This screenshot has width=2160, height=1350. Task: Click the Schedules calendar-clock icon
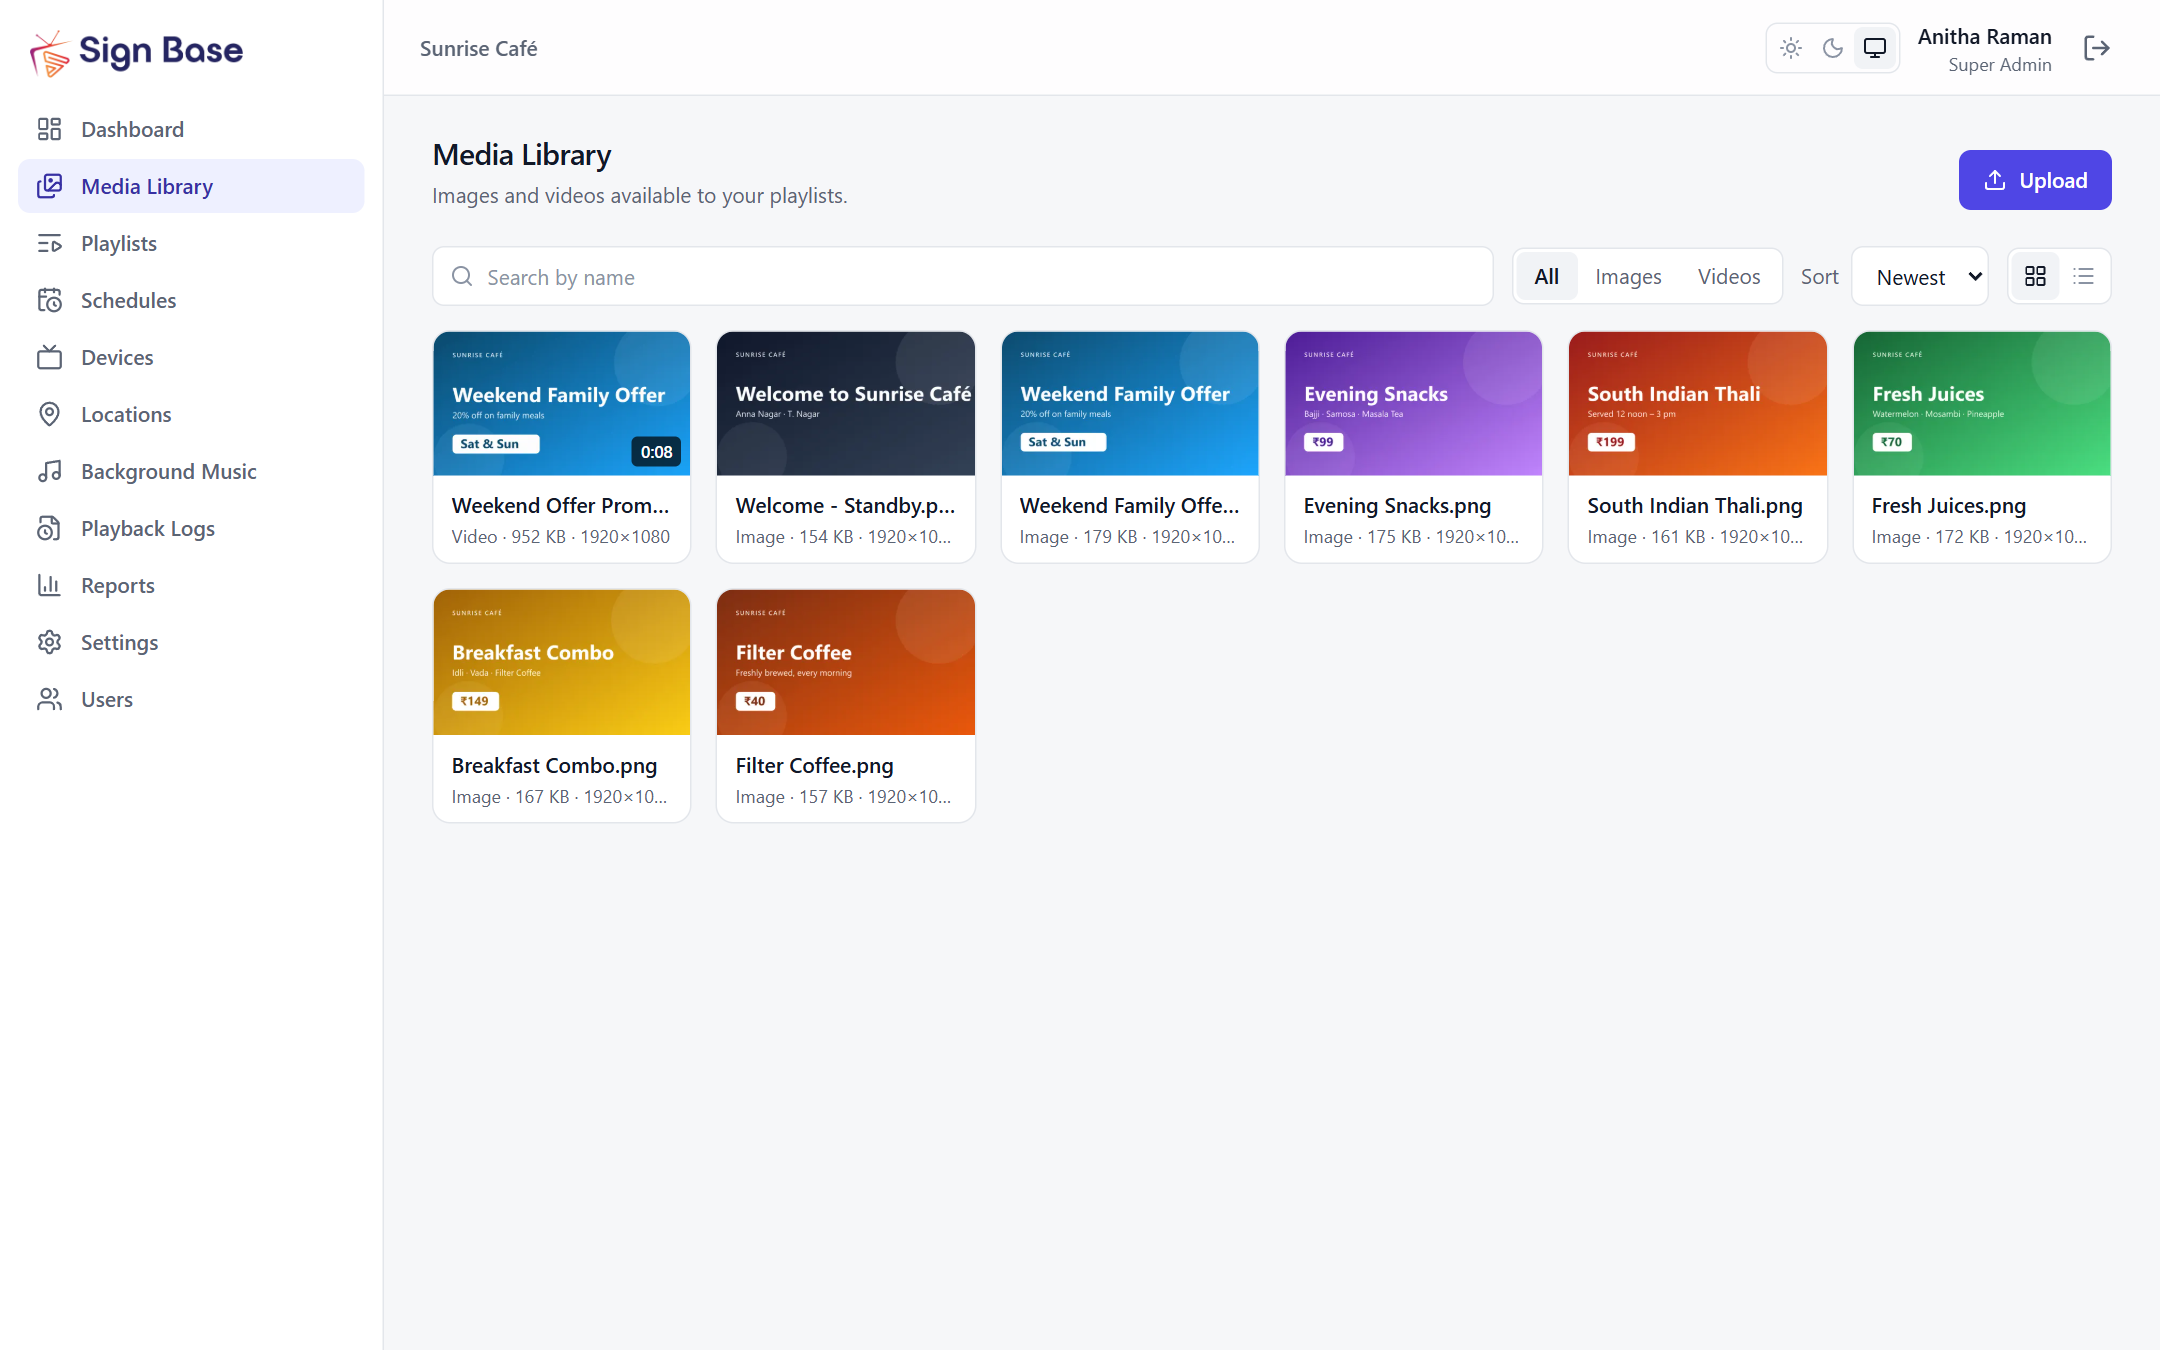tap(49, 300)
